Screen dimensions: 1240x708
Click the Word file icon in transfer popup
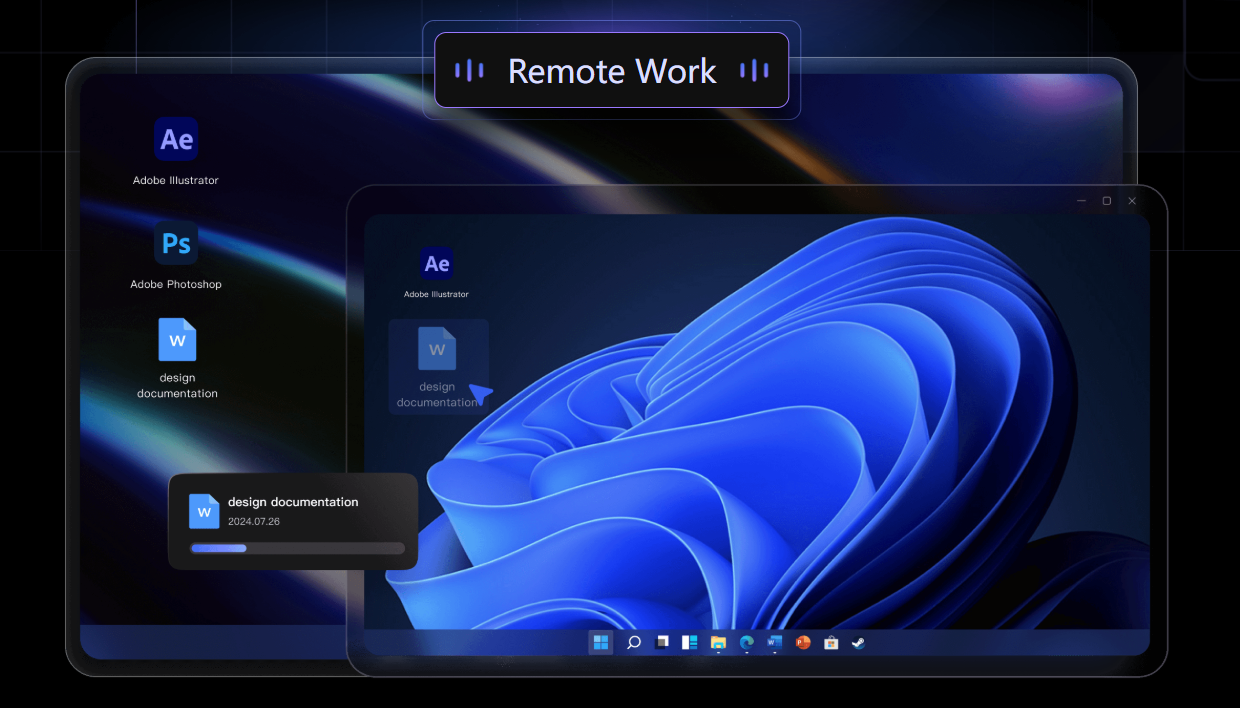204,511
